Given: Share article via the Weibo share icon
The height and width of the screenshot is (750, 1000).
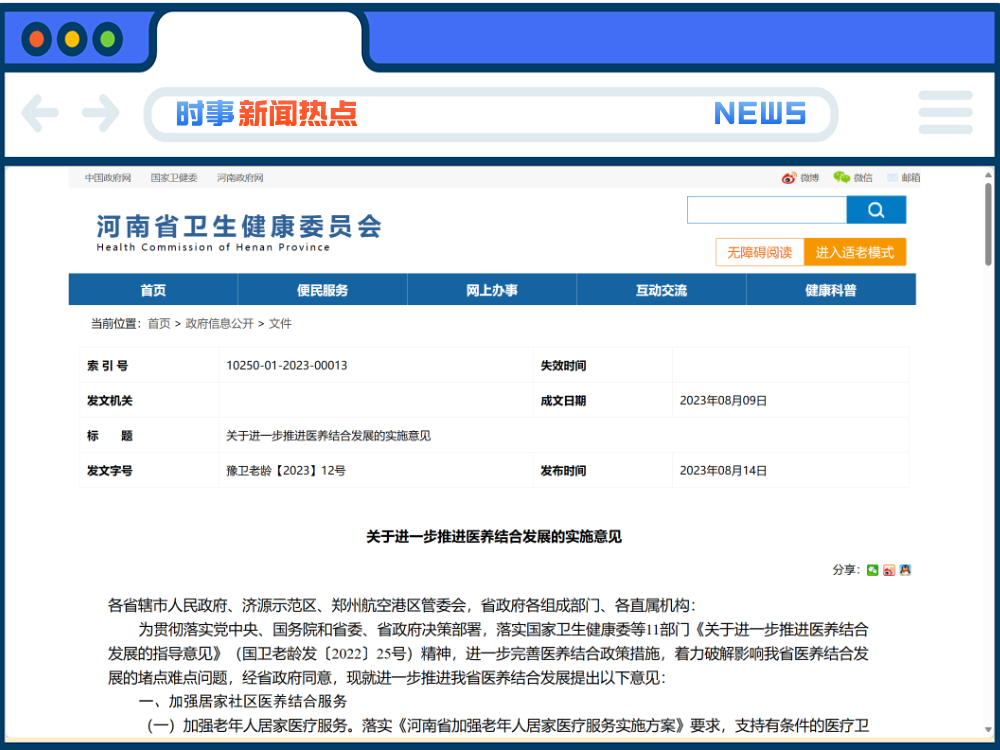Looking at the screenshot, I should tap(889, 570).
